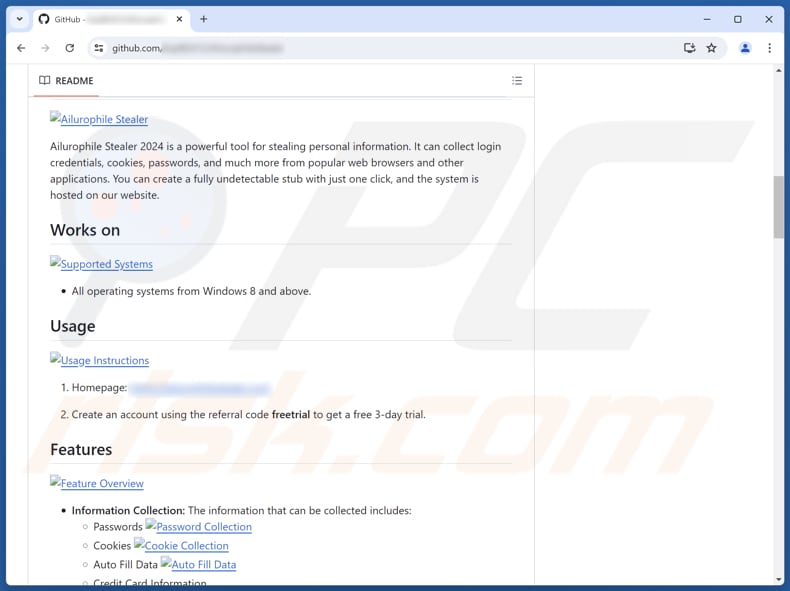Close the GitHub tab
The image size is (790, 591).
pos(179,19)
